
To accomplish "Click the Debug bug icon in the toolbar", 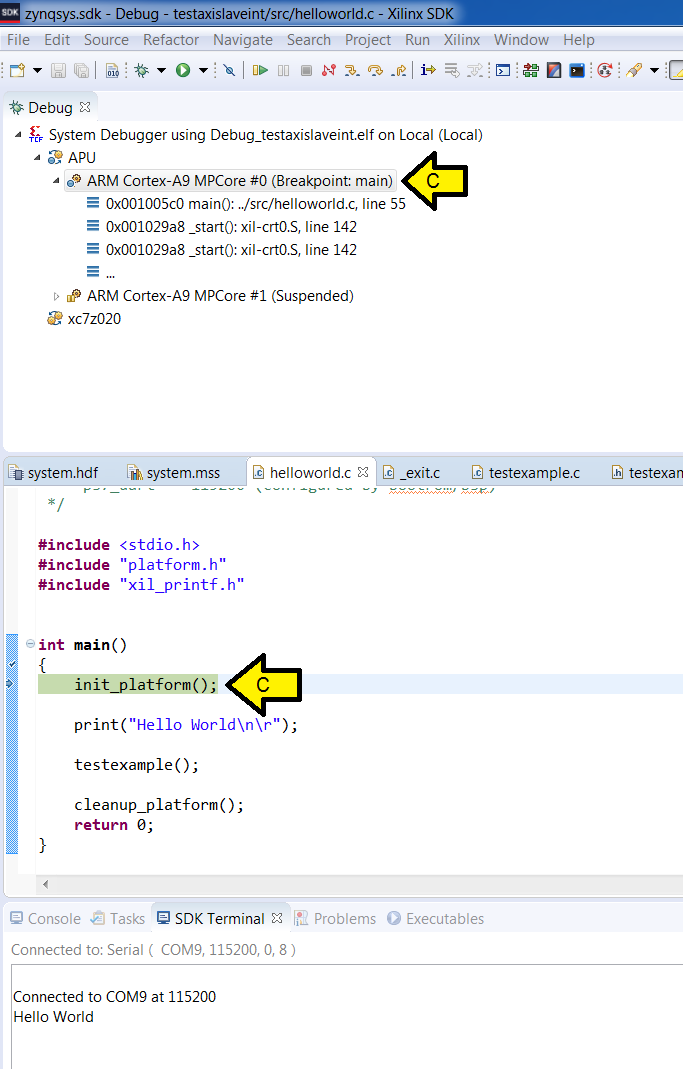I will pyautogui.click(x=141, y=71).
